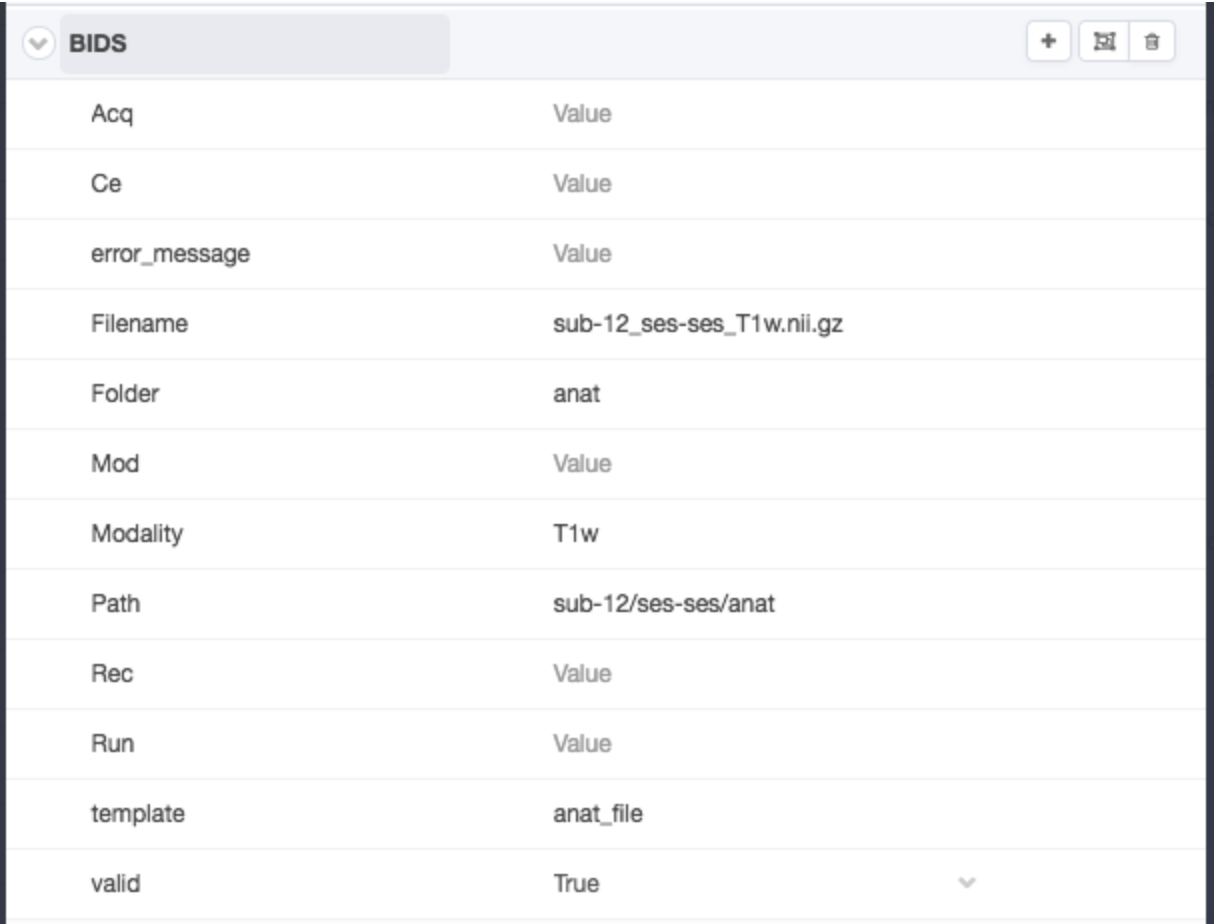Click the Rec key label
Screen dimensions: 1214x924
112,674
